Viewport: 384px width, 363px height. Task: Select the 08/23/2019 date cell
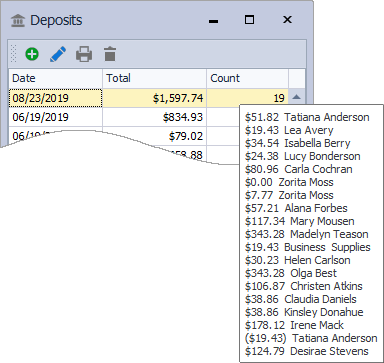click(x=55, y=98)
